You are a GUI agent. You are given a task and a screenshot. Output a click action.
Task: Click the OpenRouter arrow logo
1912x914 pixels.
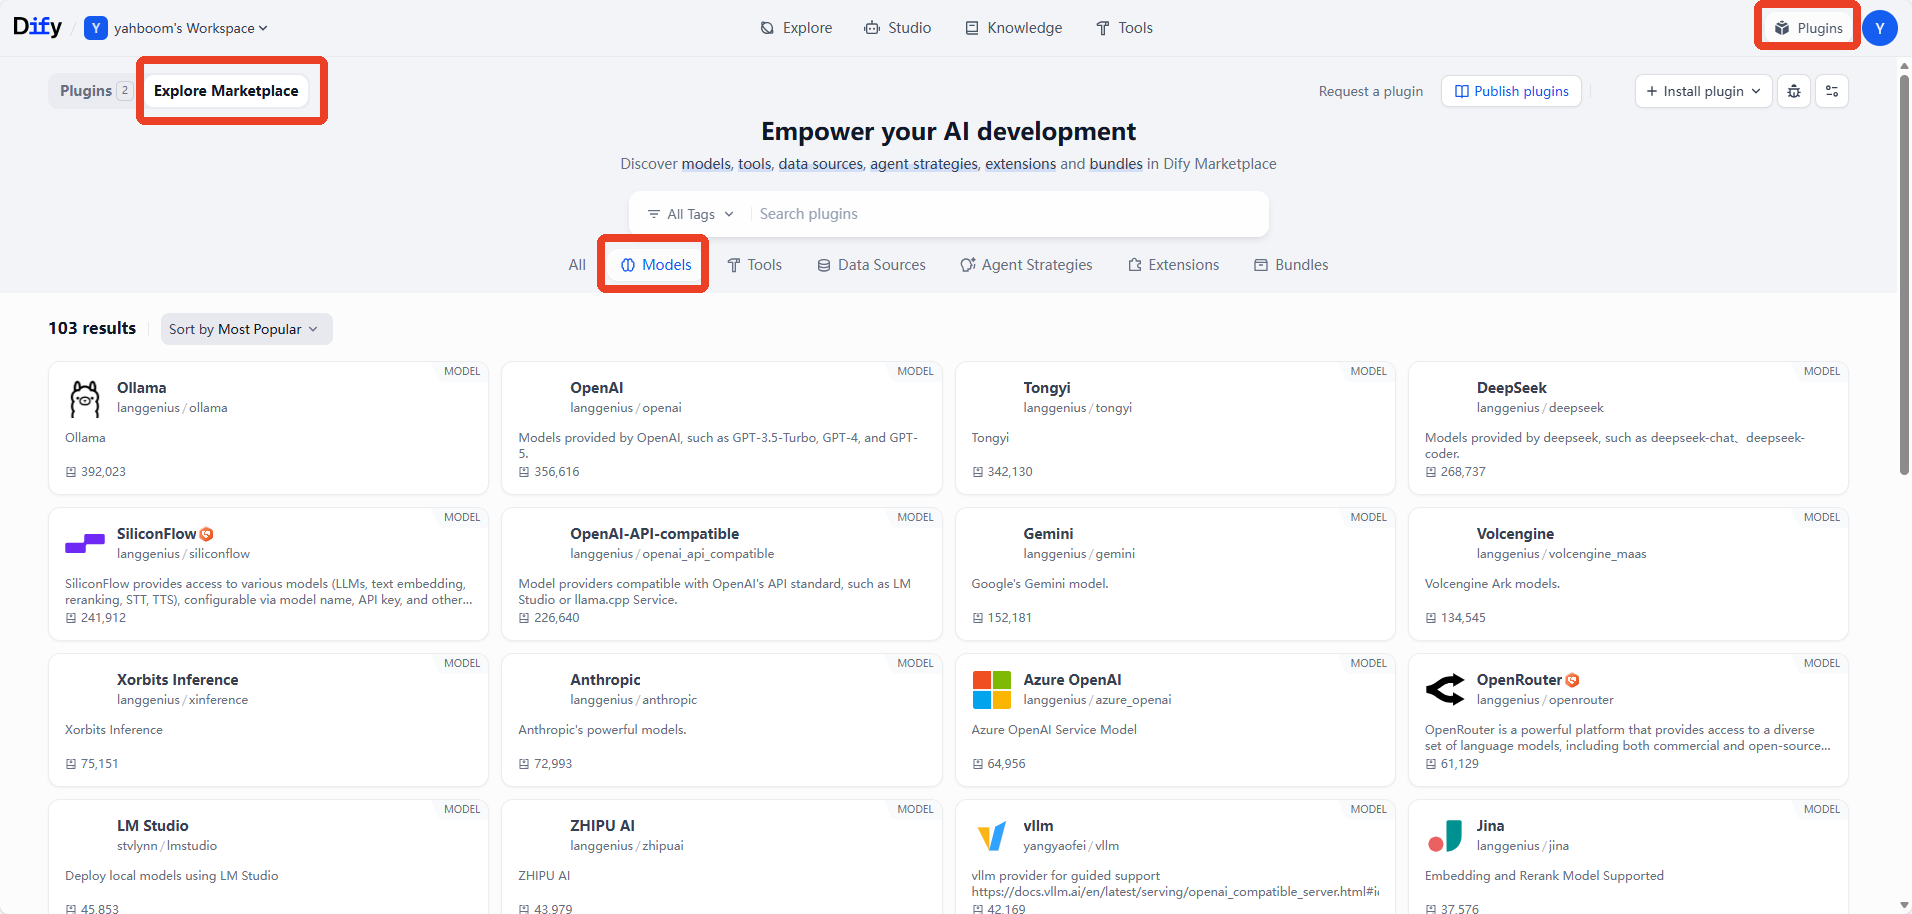click(x=1444, y=690)
